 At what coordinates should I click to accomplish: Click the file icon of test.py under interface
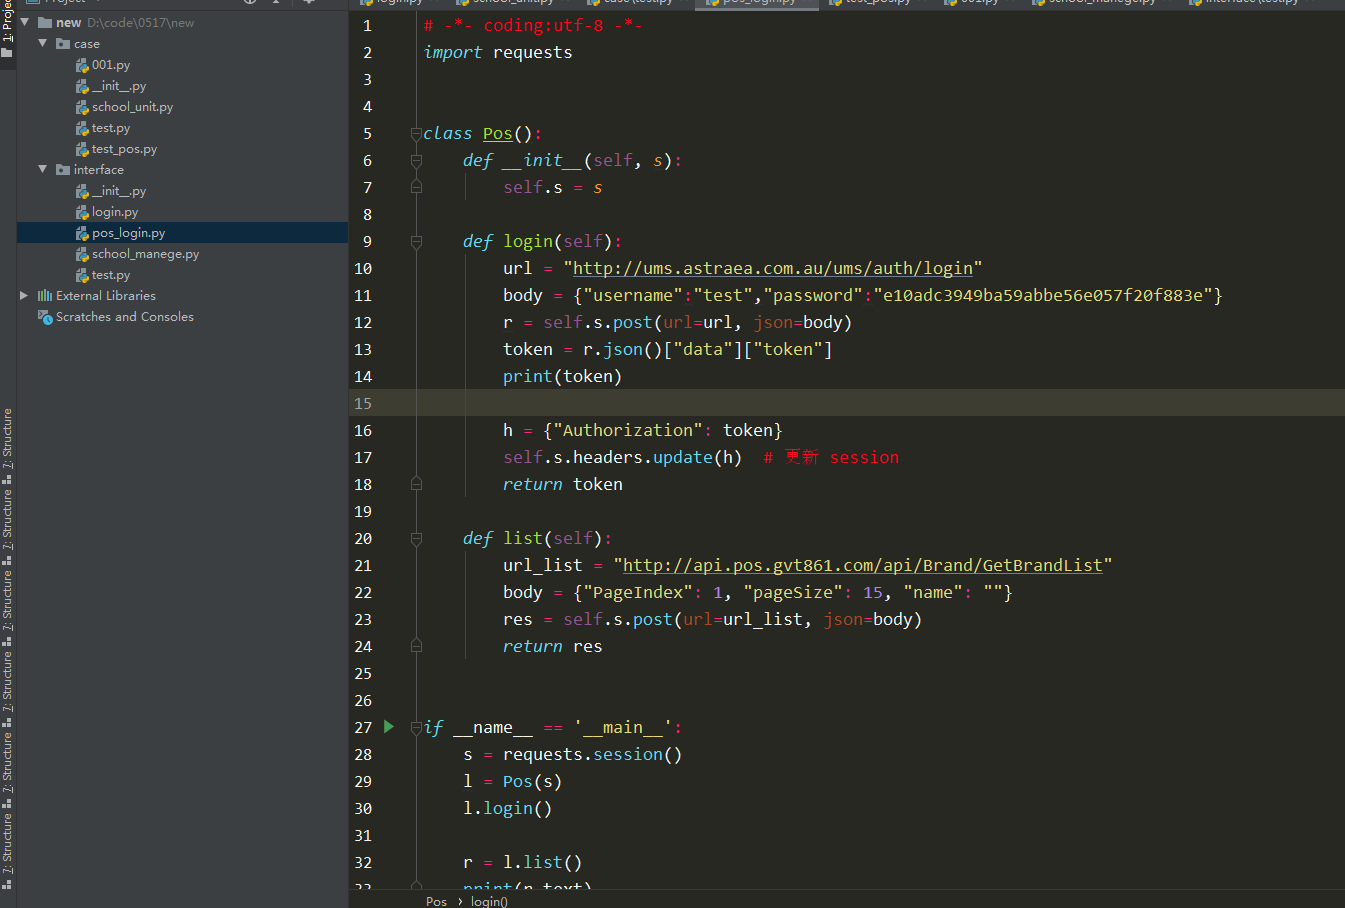83,275
